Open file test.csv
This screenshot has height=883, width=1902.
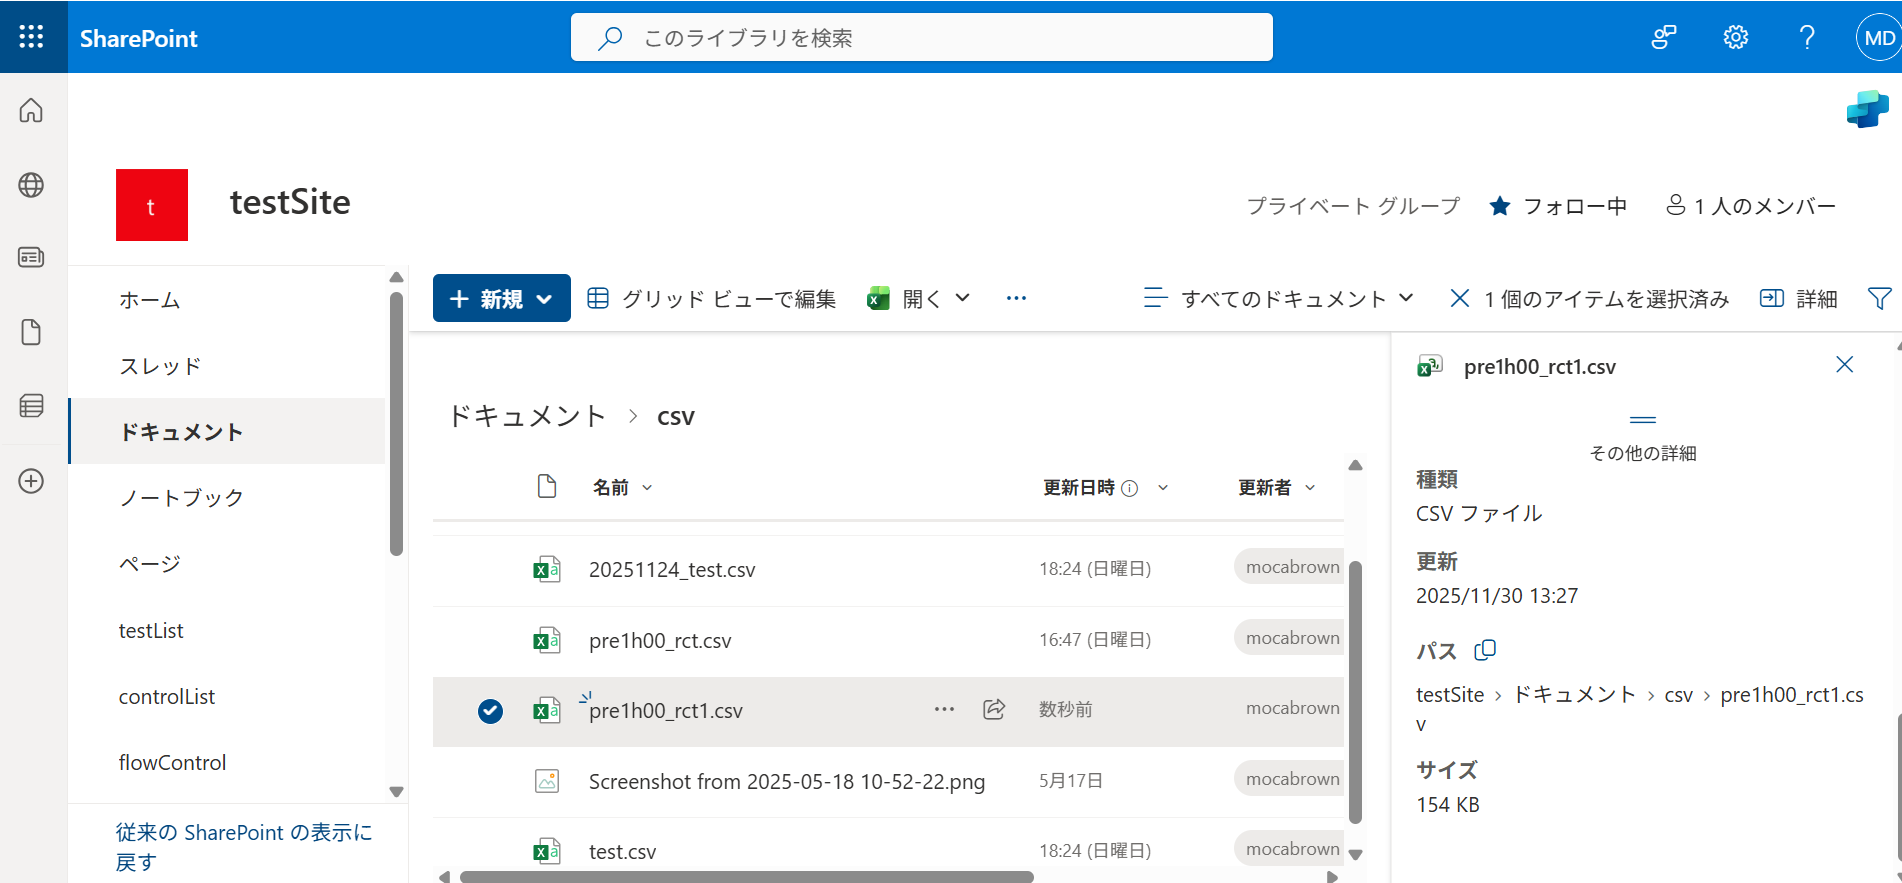[622, 852]
